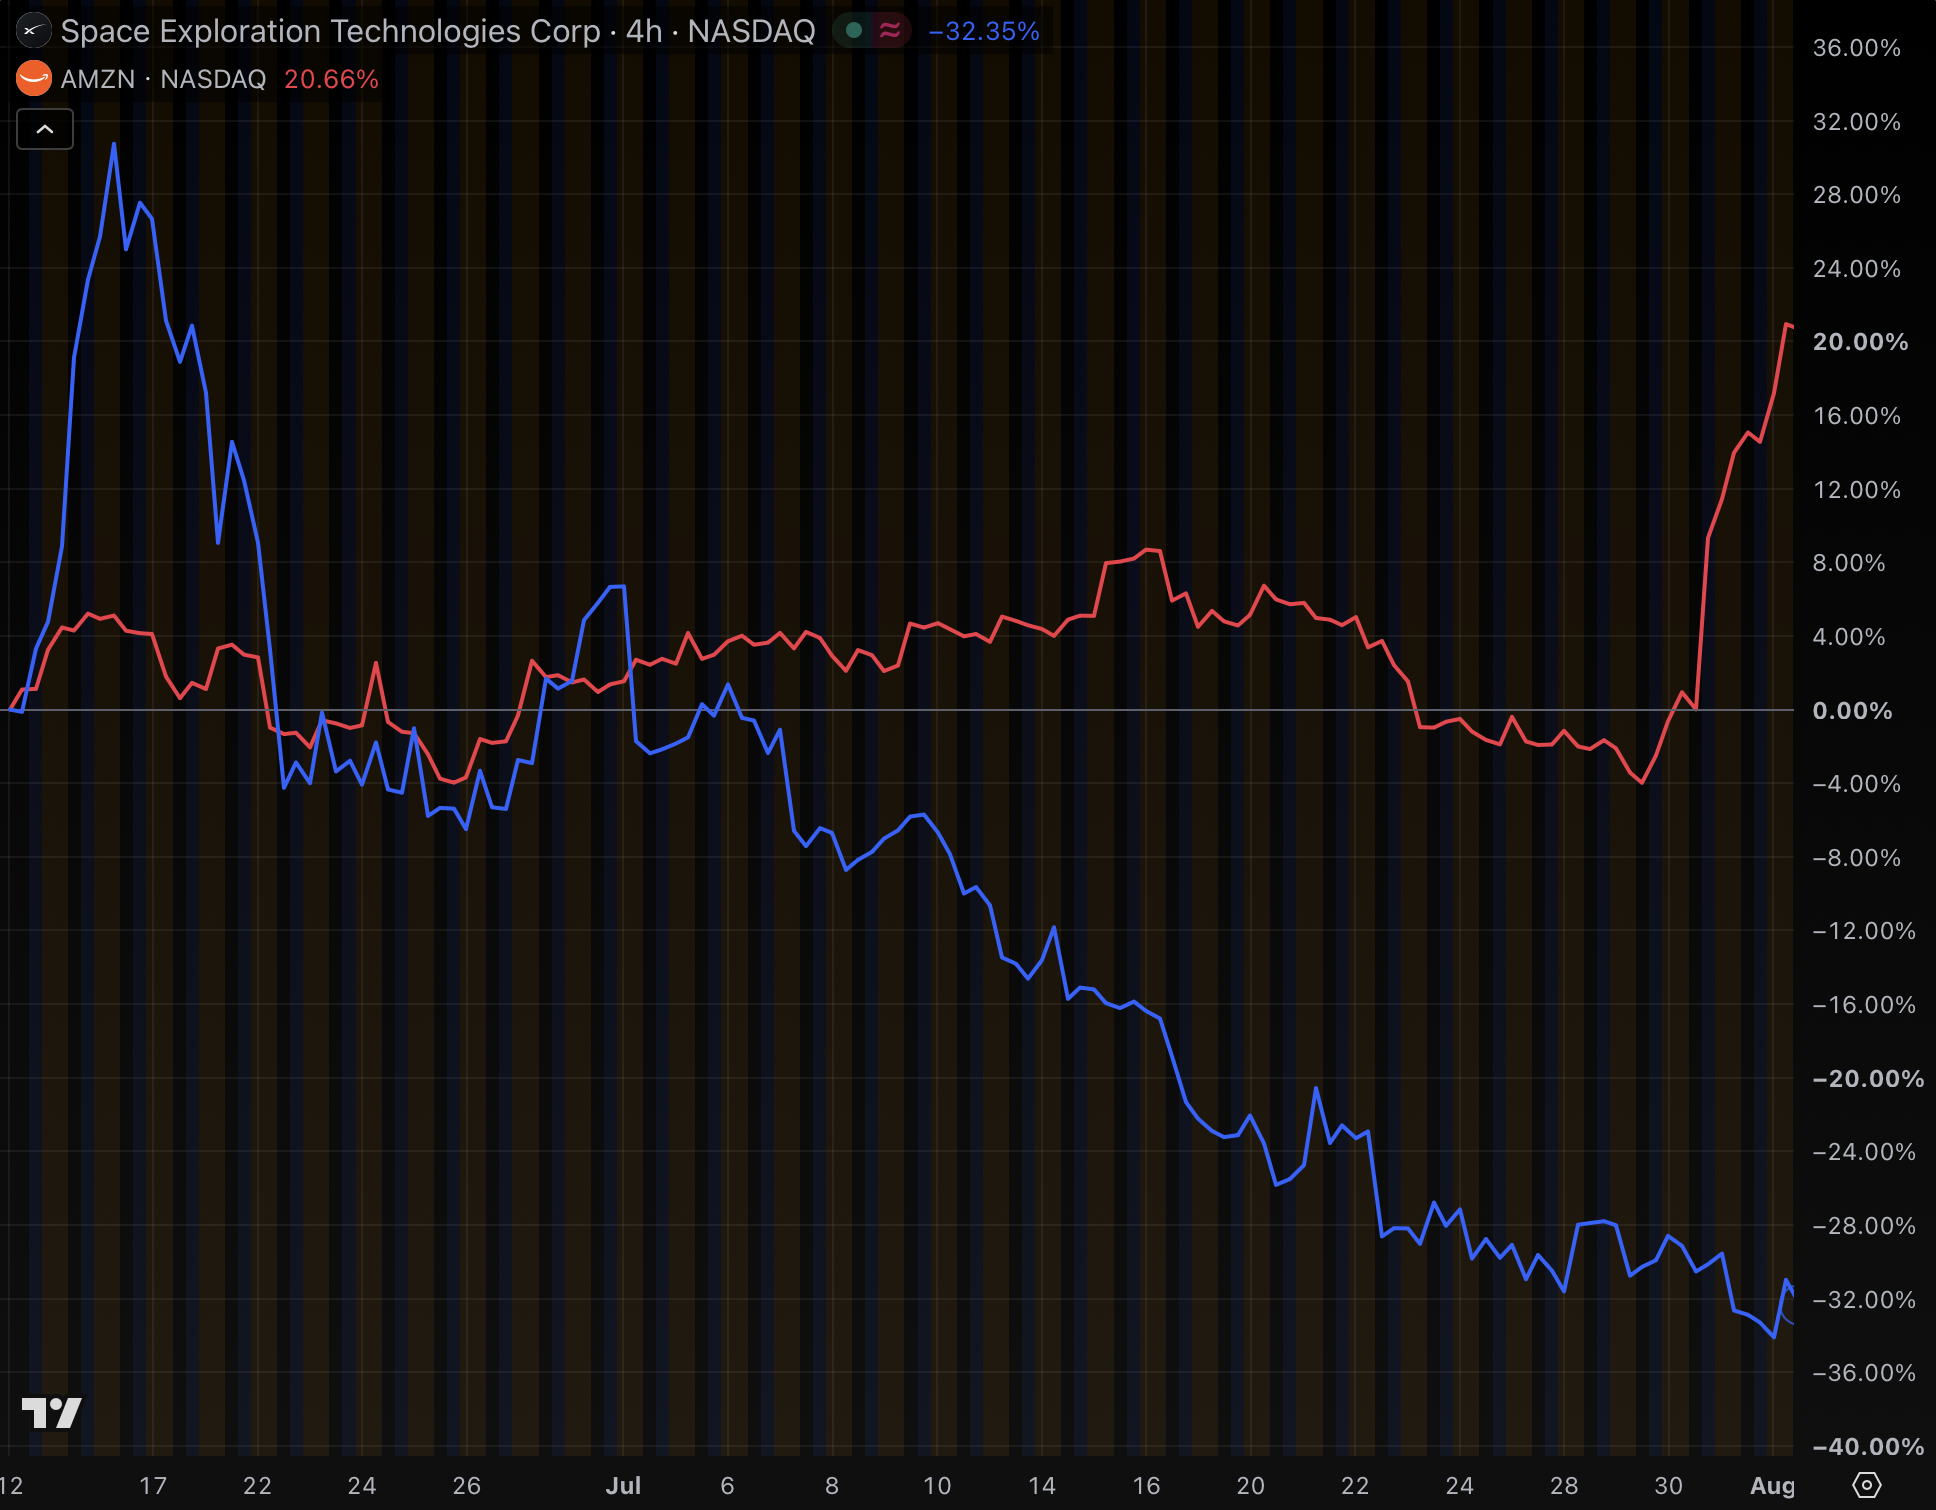Click the −12.00% price axis label
The image size is (1936, 1510).
1864,931
